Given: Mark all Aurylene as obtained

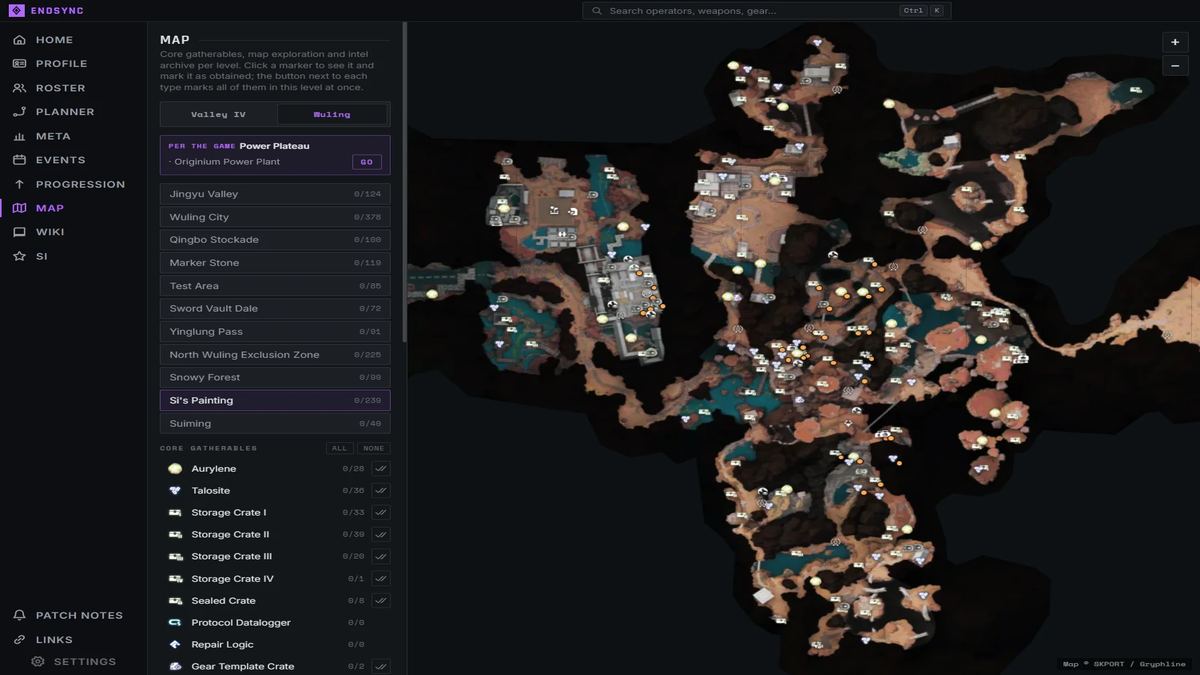Looking at the screenshot, I should [380, 468].
